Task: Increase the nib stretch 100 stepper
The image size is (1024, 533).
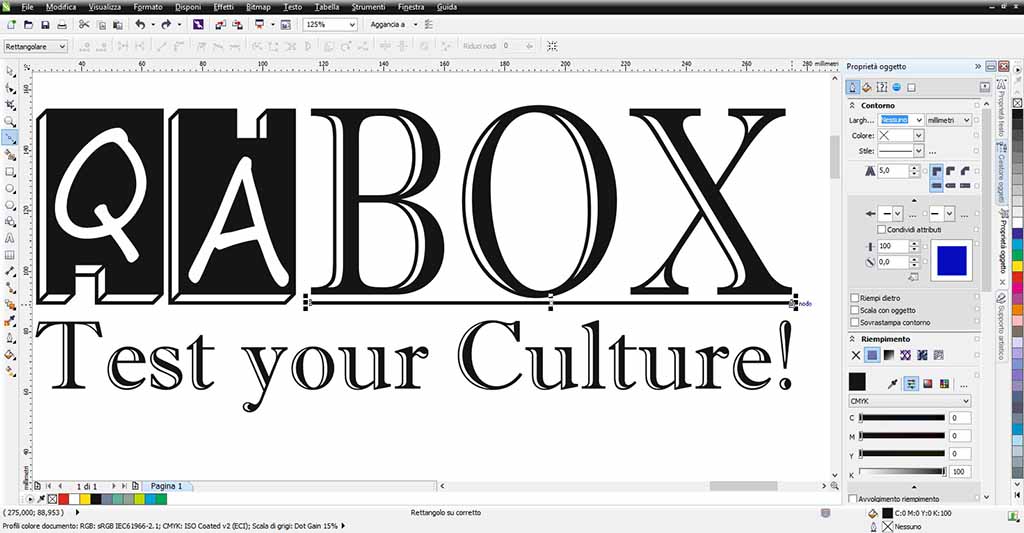Action: click(914, 243)
